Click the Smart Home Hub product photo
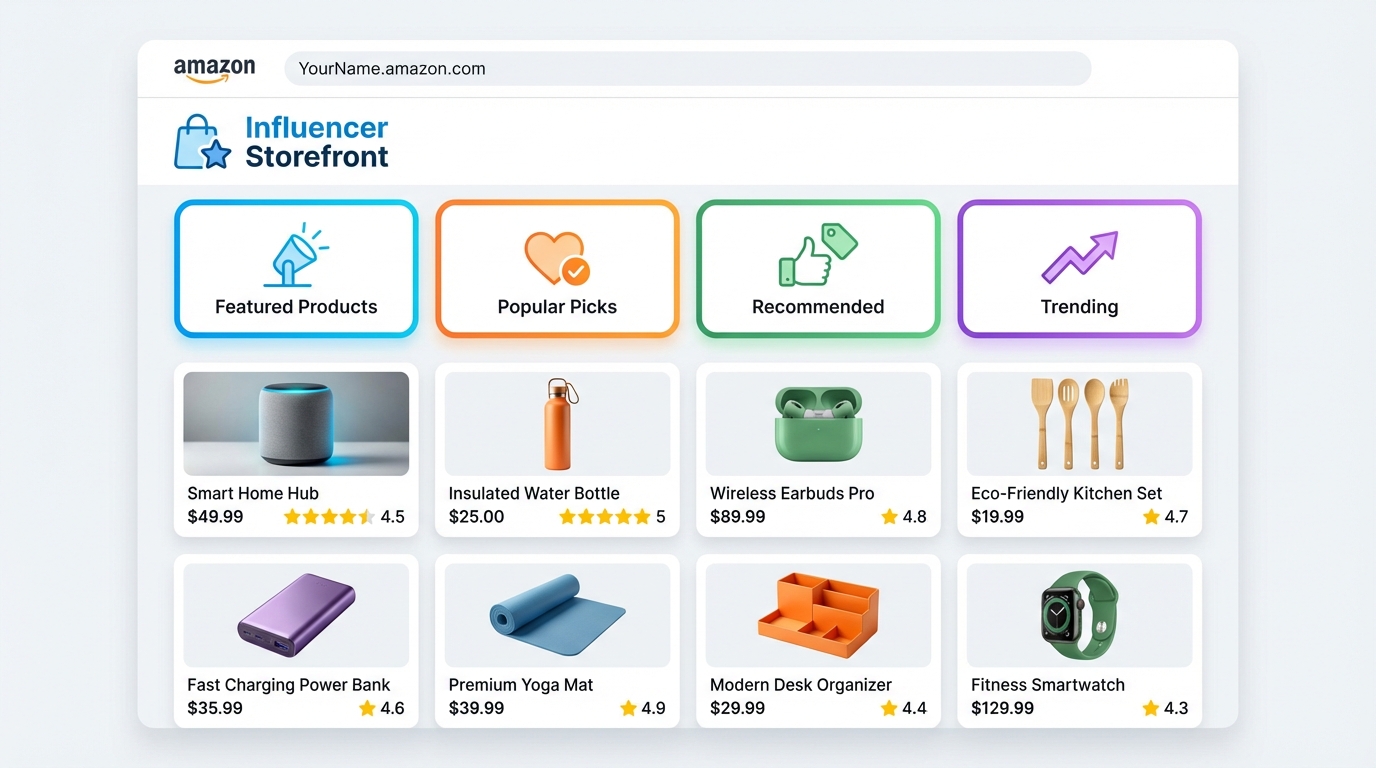The image size is (1376, 768). point(295,423)
